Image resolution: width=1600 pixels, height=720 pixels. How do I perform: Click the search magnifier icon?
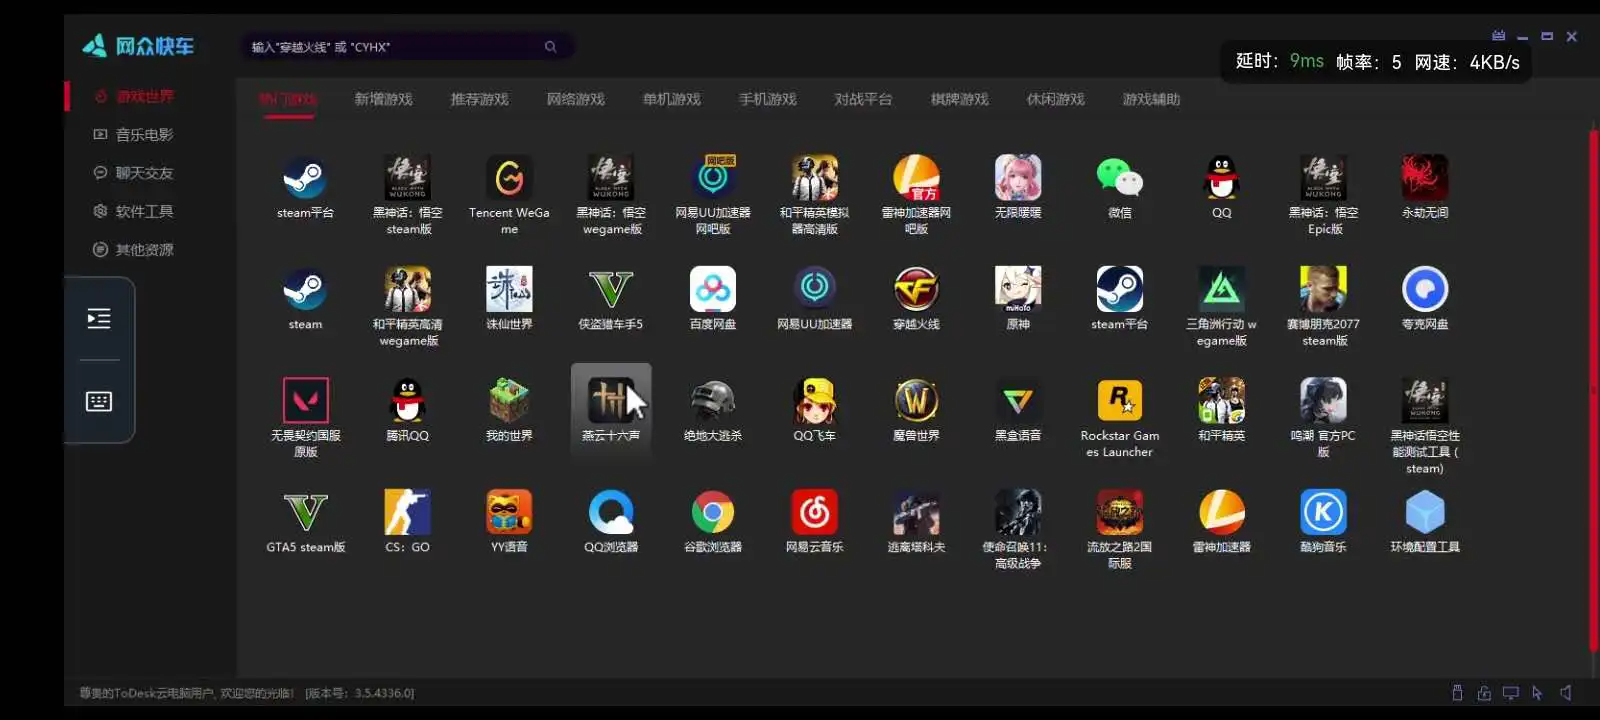click(551, 47)
